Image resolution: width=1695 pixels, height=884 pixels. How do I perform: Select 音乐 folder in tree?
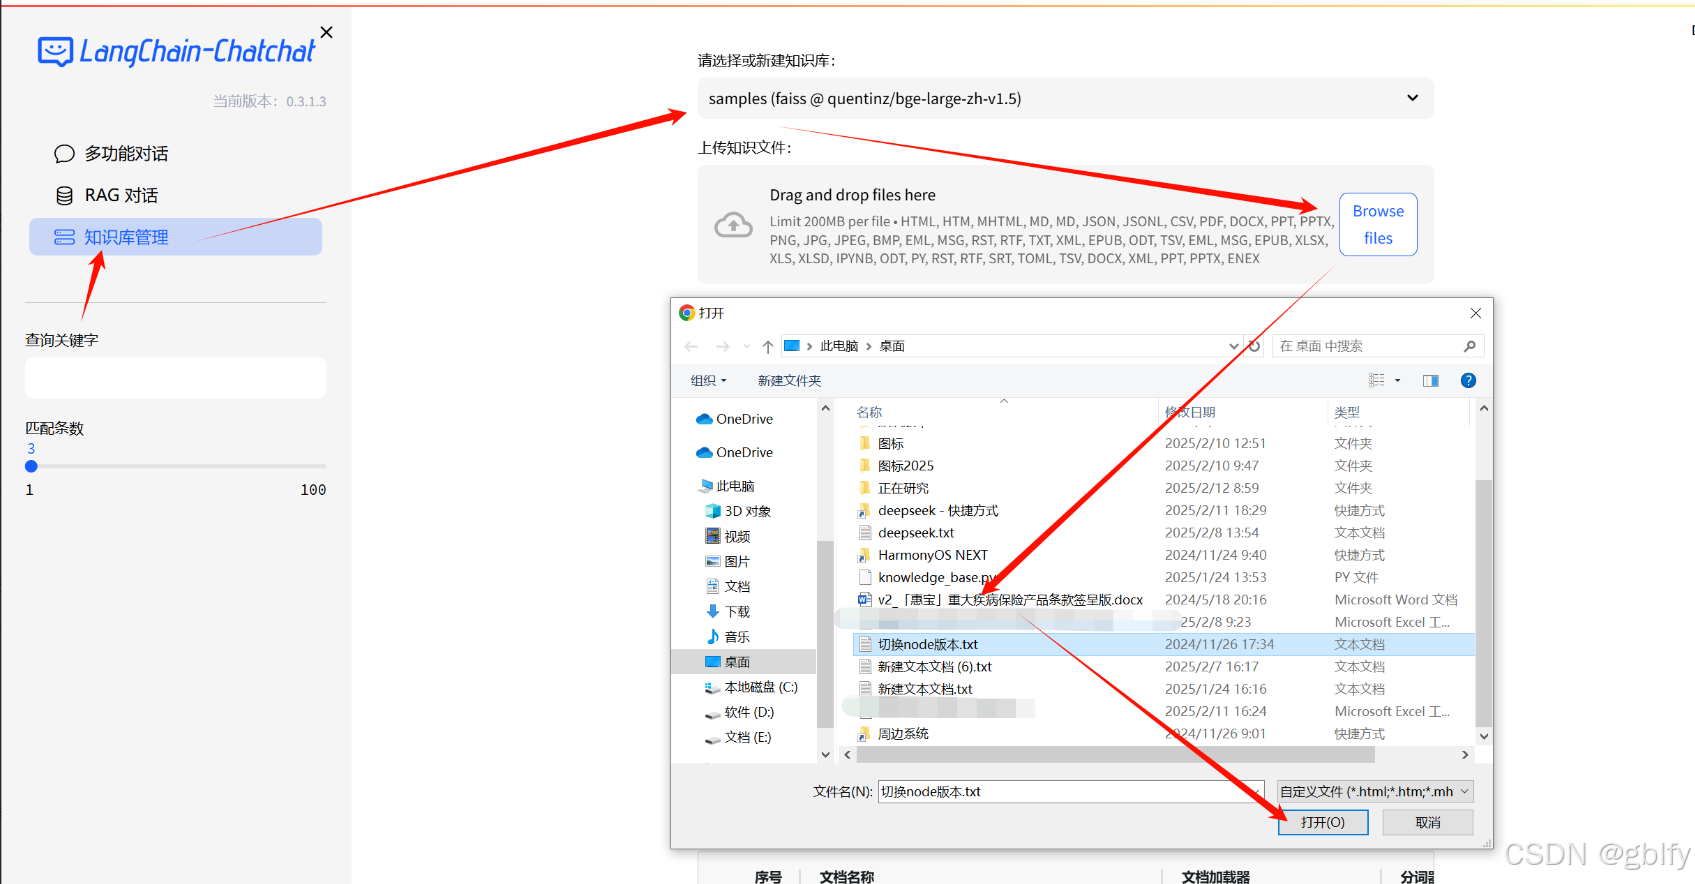coord(728,636)
